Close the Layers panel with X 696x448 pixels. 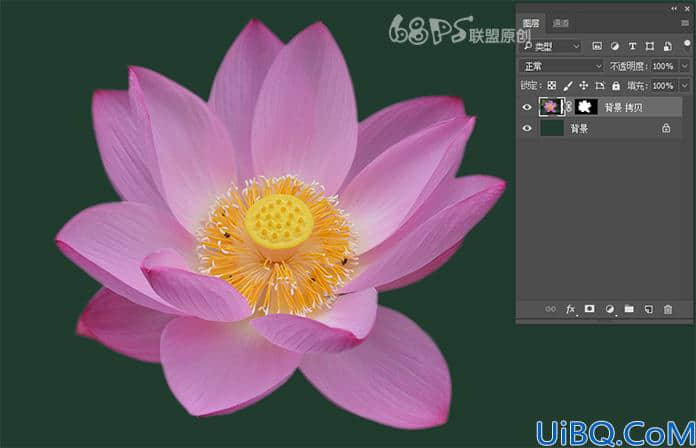pyautogui.click(x=687, y=8)
